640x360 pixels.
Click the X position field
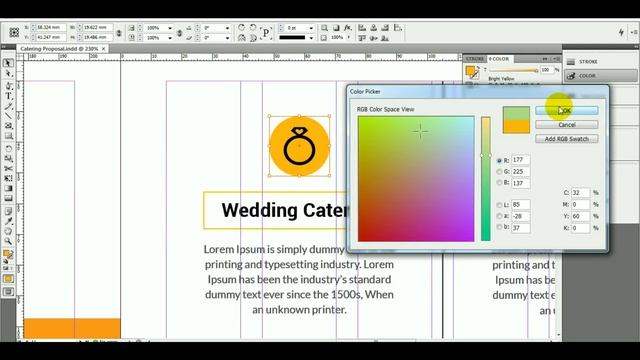51,27
